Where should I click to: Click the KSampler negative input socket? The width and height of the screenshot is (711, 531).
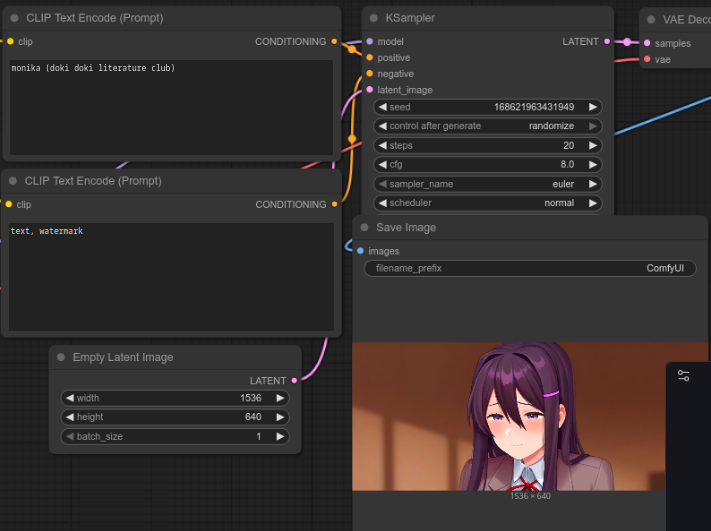(370, 73)
